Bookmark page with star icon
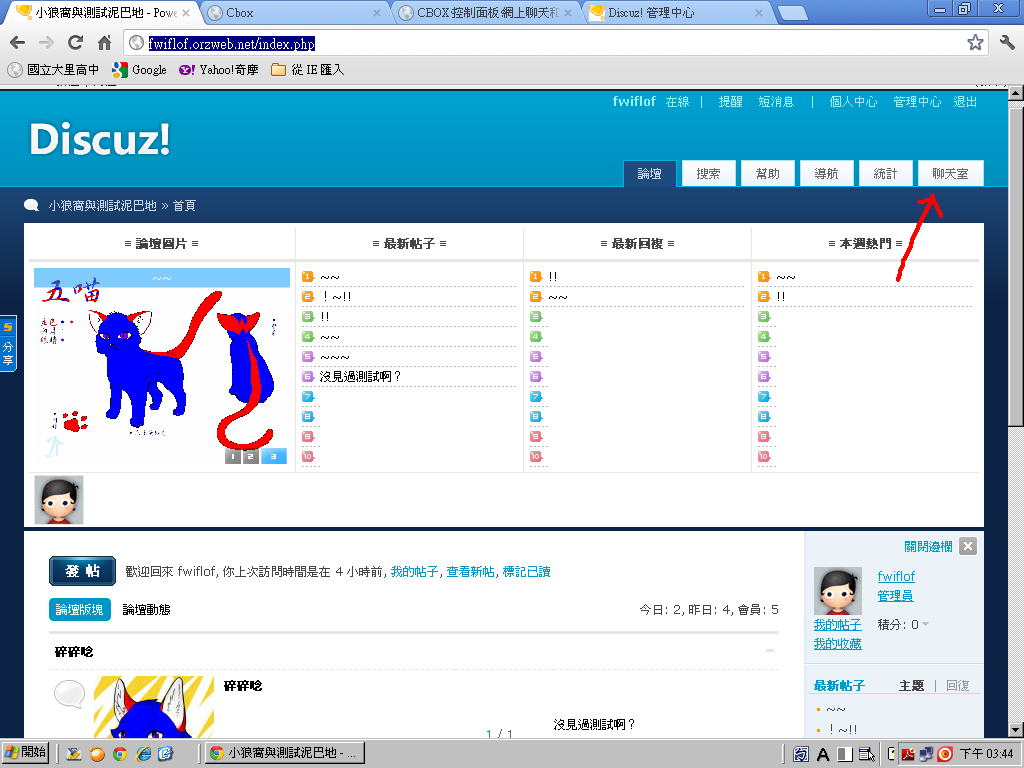The image size is (1024, 768). 975,43
